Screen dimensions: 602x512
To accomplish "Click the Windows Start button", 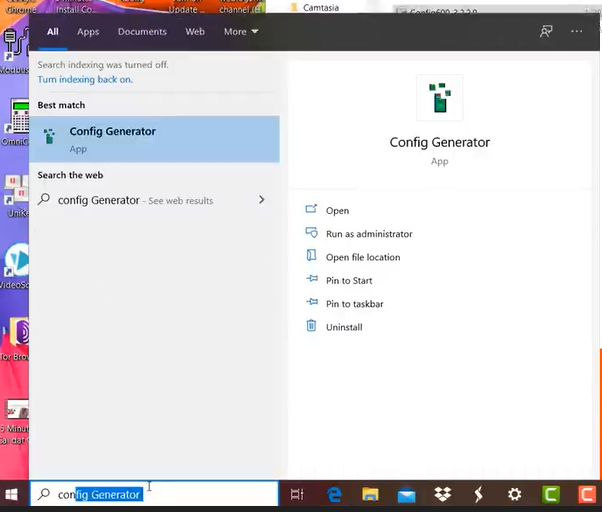I will point(13,494).
